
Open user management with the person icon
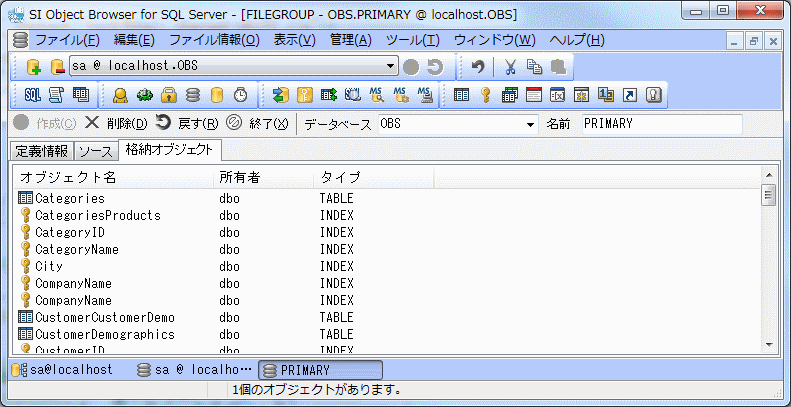120,96
